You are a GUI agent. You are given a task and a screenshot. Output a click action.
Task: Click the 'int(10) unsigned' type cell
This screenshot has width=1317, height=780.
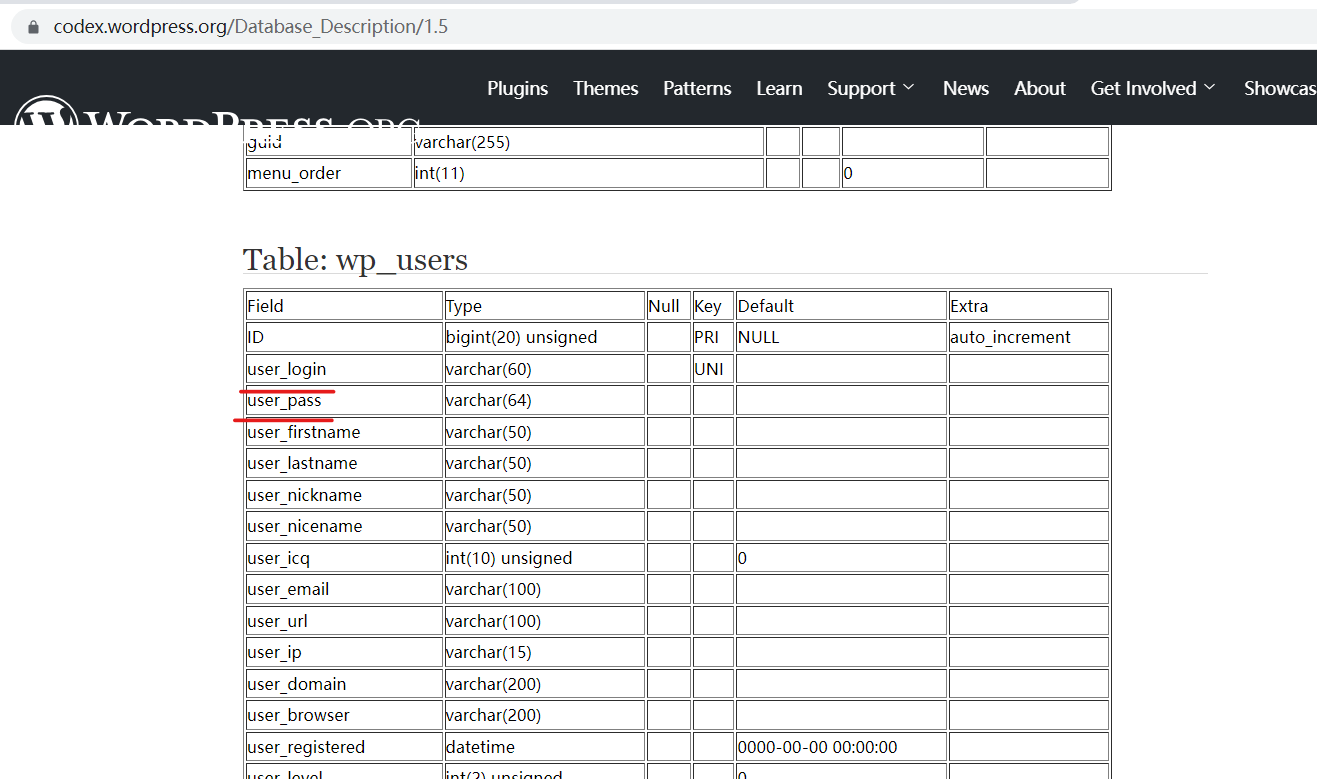545,558
